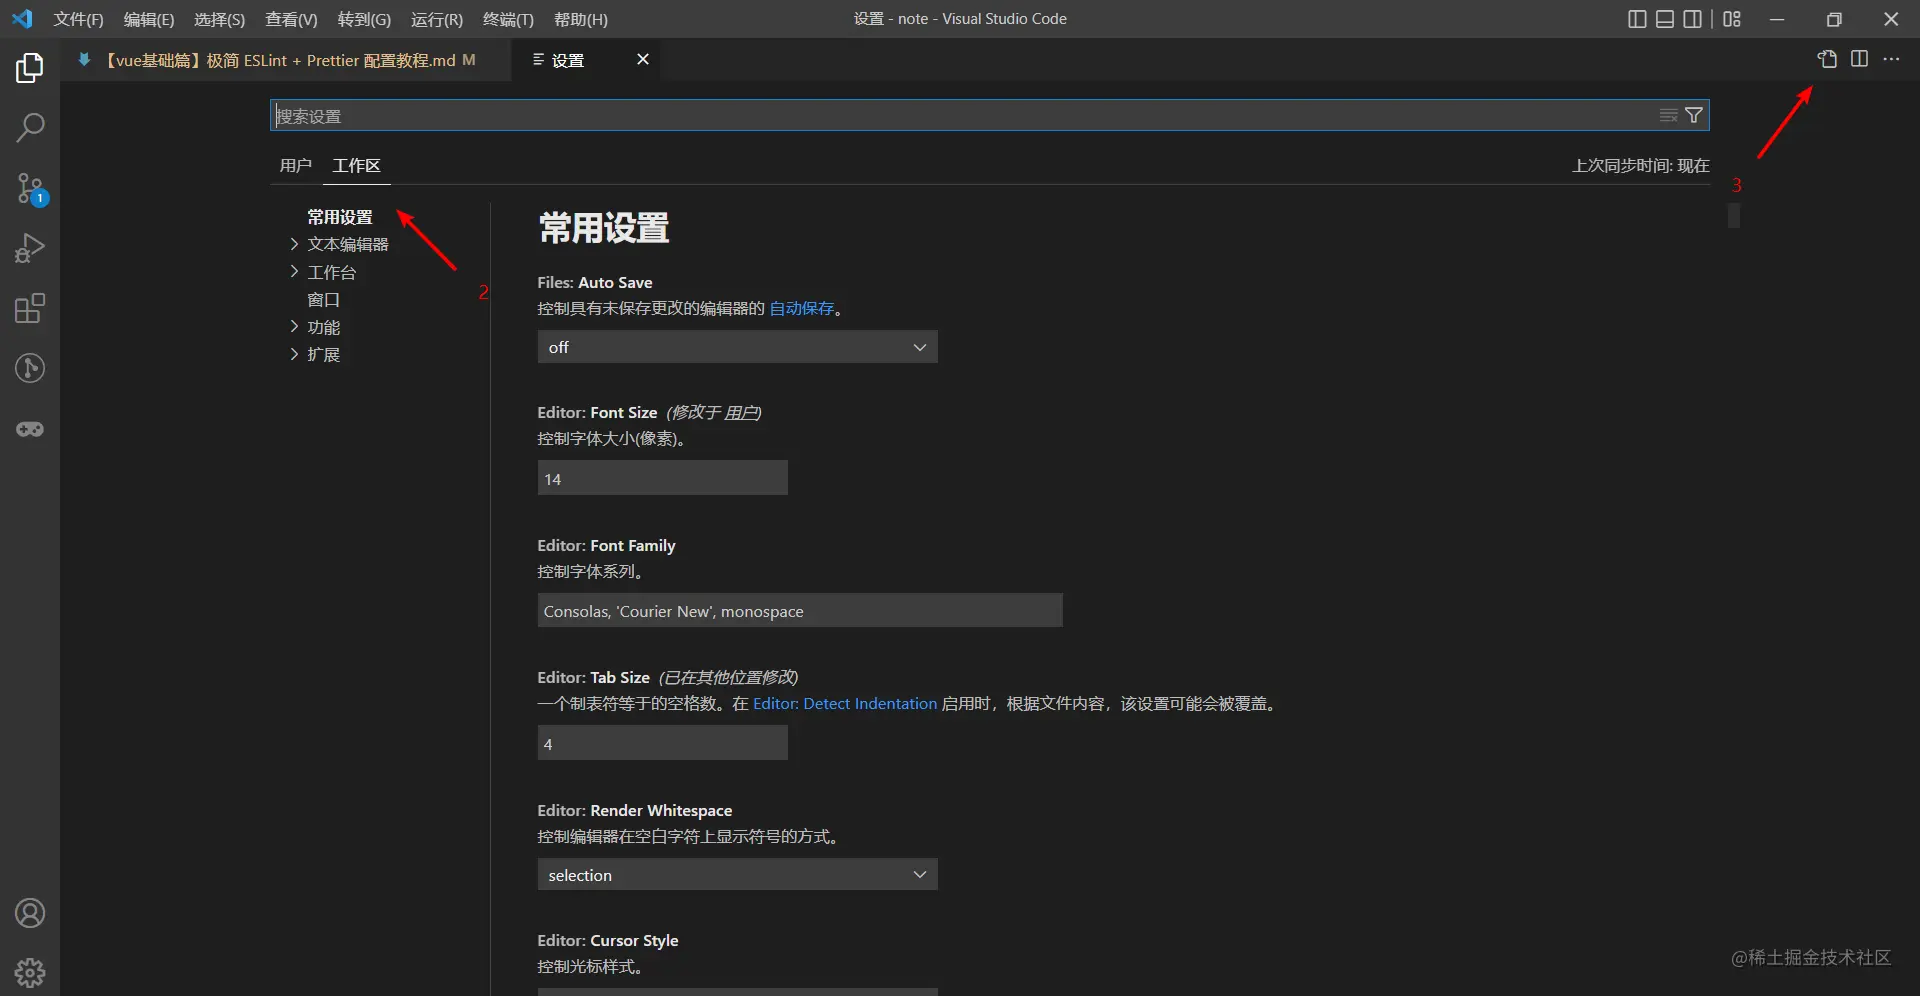This screenshot has height=996, width=1920.
Task: Click the 常用设置 heading
Action: [604, 228]
